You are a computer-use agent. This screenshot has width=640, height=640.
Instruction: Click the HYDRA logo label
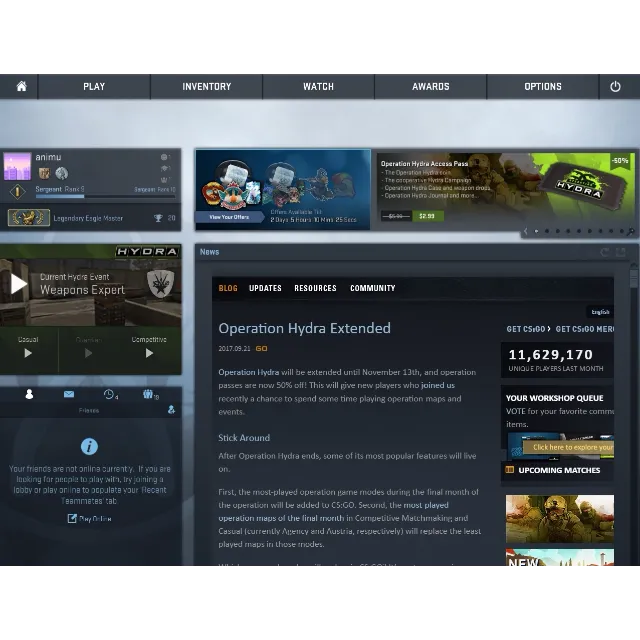point(147,251)
